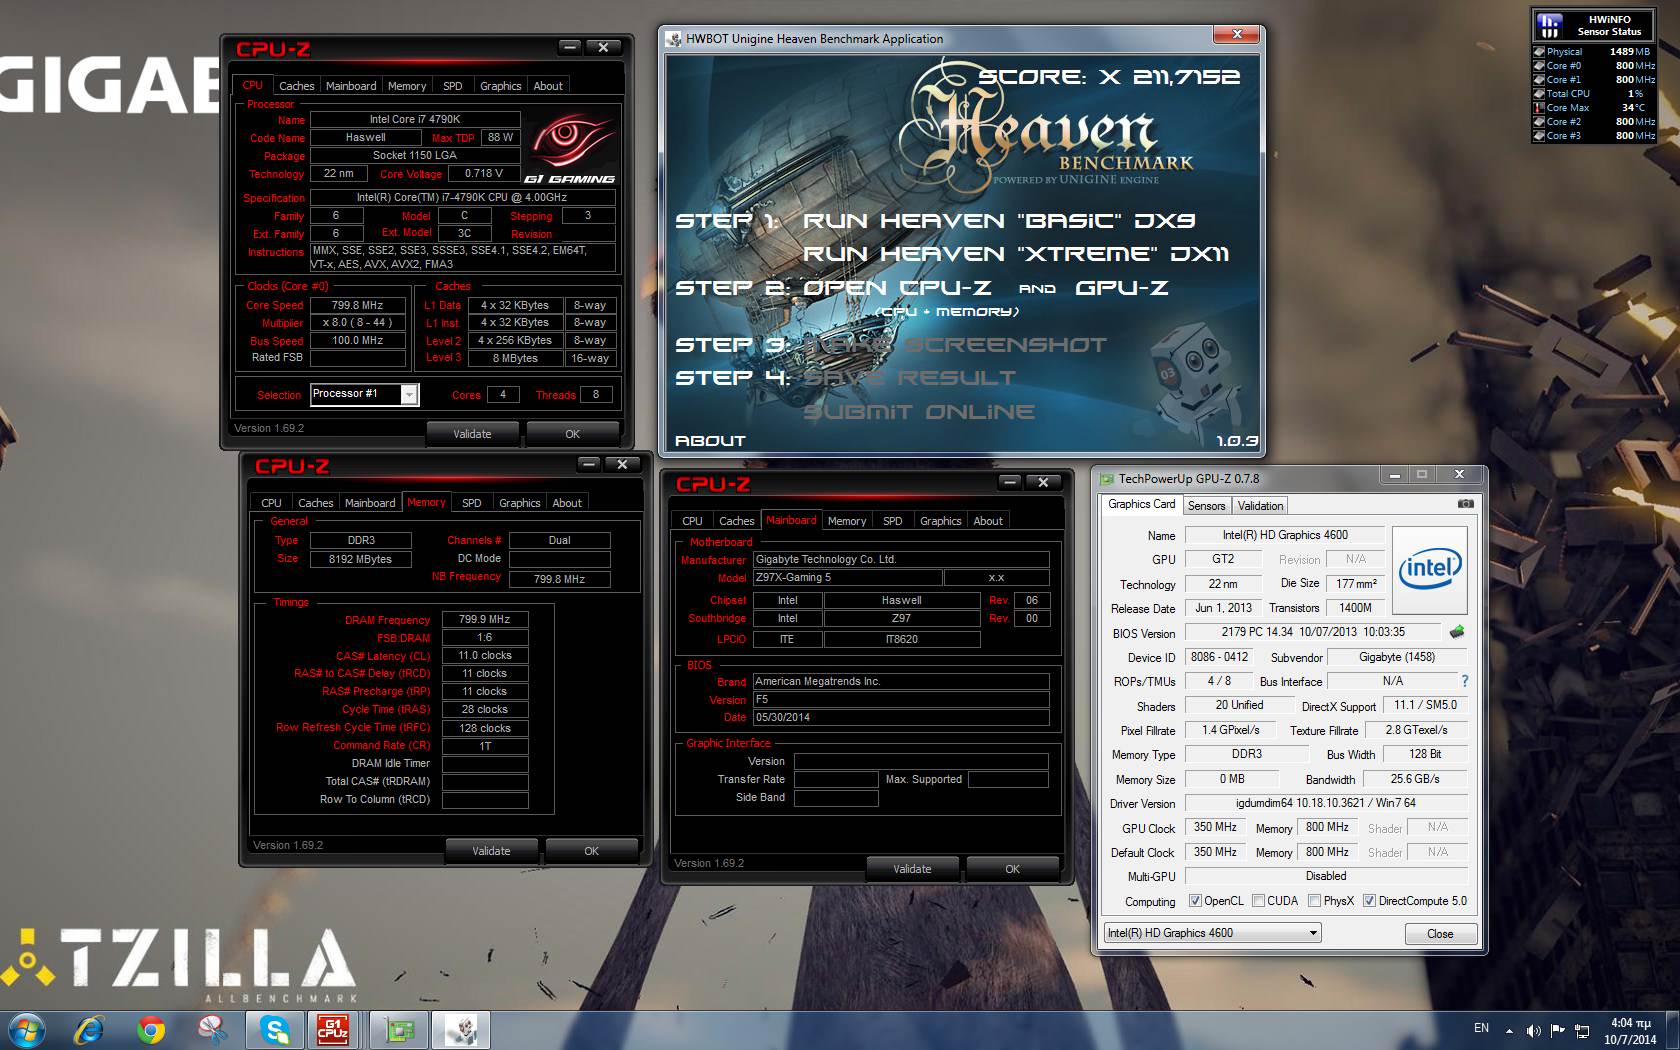
Task: Click the GPU-Z screenshot camera icon
Action: 1465,504
